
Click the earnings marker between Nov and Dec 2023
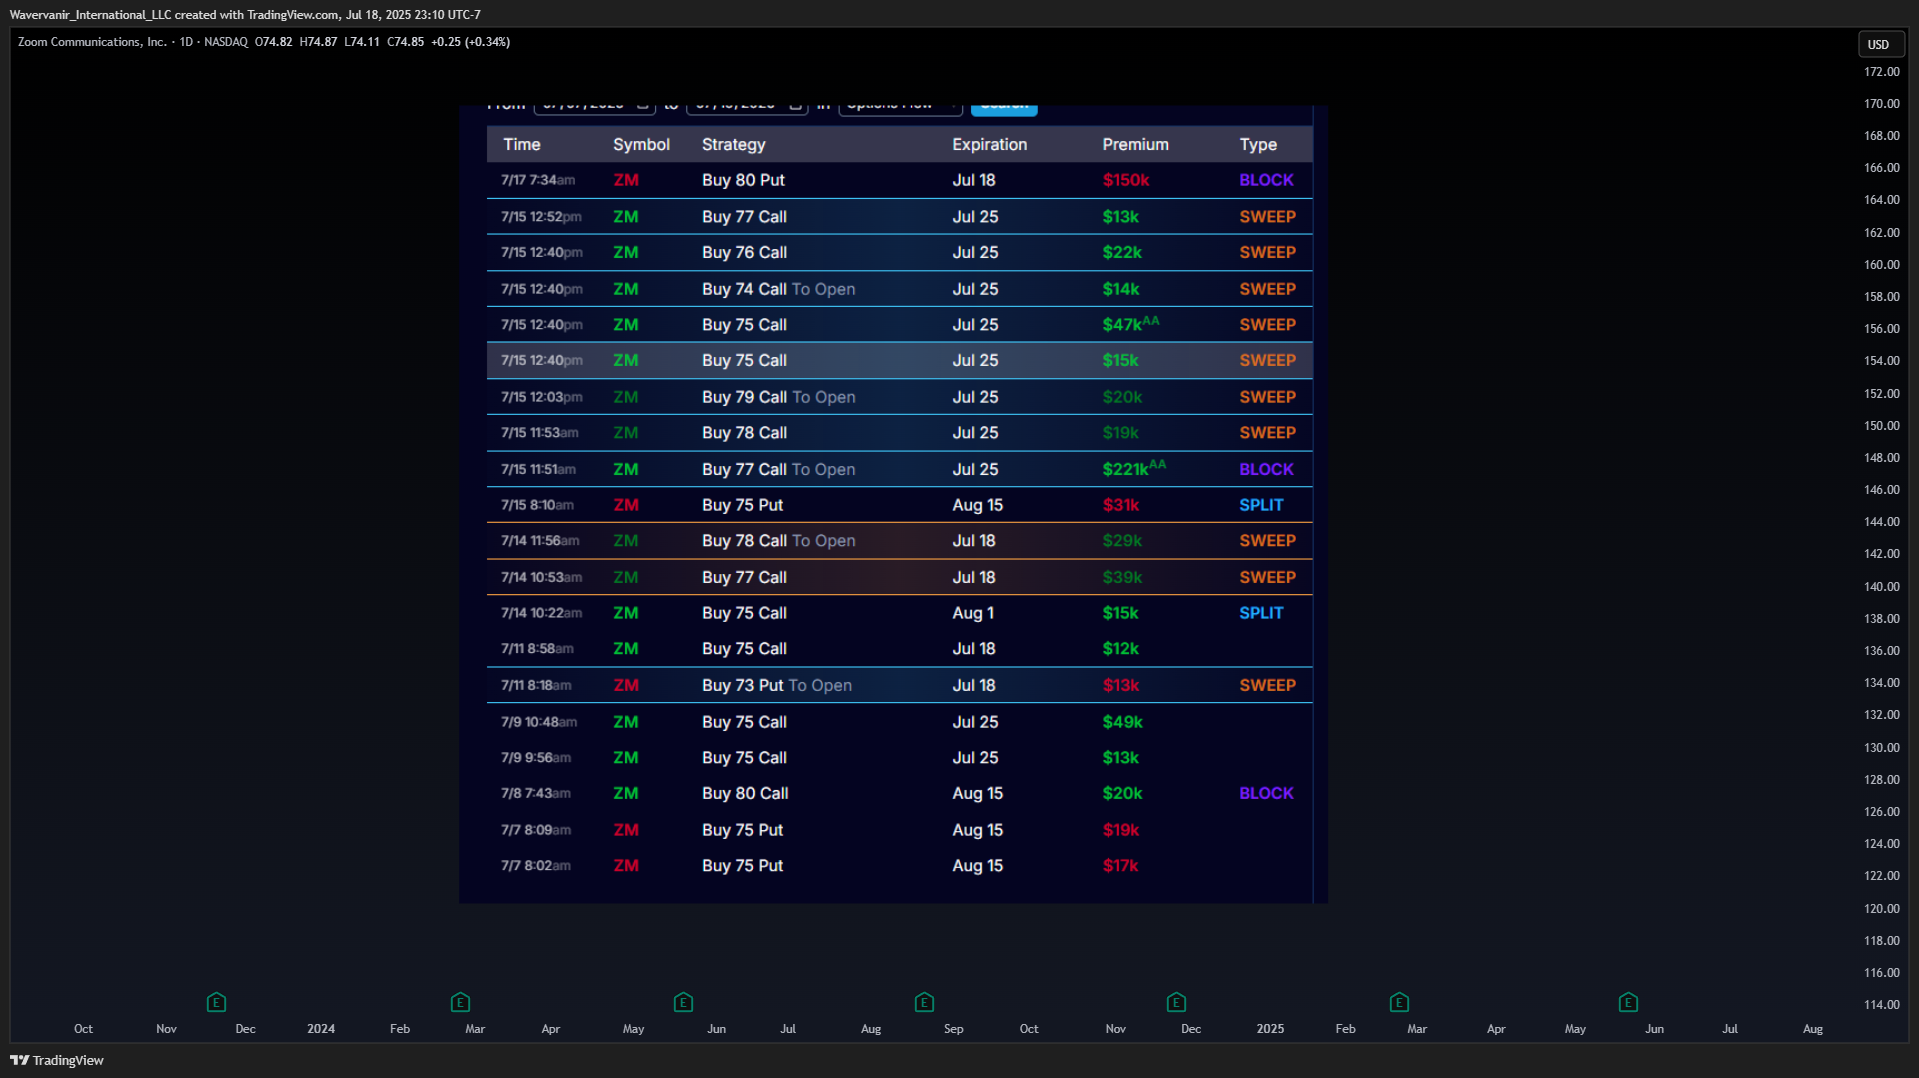tap(216, 1002)
